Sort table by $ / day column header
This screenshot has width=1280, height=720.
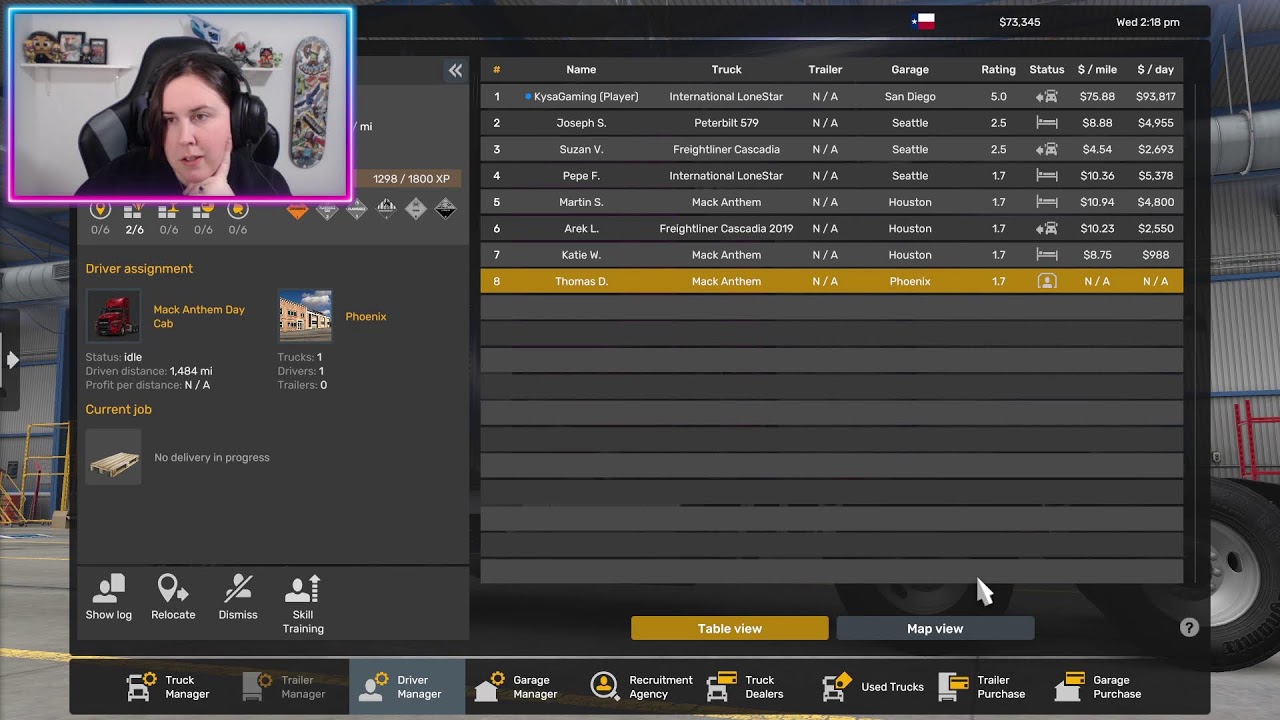pos(1155,70)
